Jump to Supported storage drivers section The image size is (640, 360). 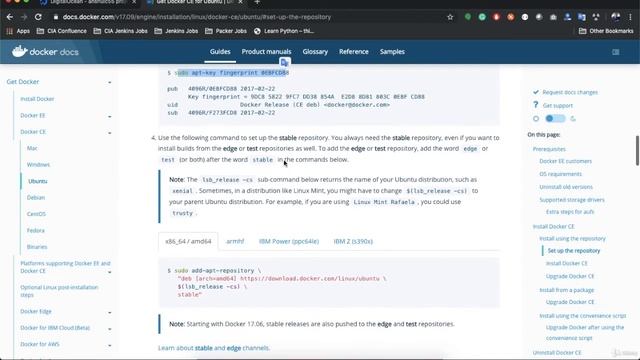tap(572, 200)
